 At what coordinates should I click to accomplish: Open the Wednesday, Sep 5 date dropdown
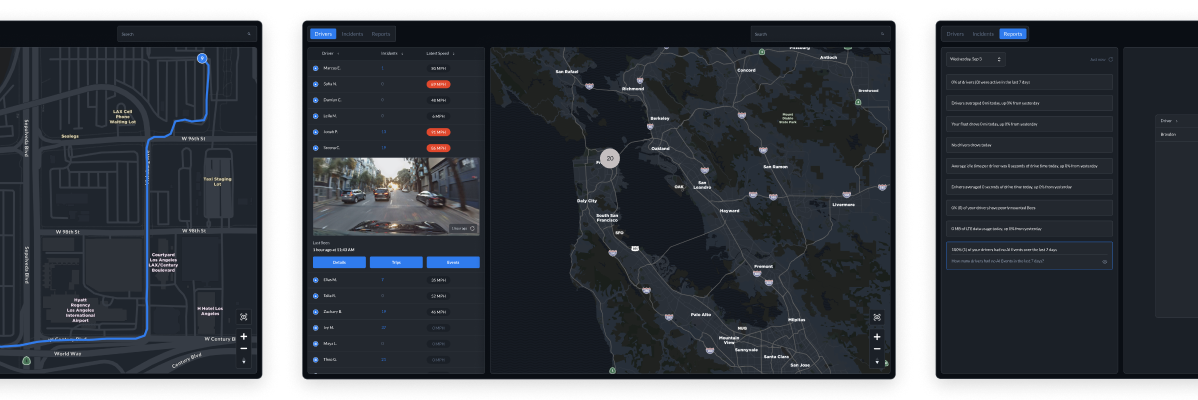coord(975,59)
